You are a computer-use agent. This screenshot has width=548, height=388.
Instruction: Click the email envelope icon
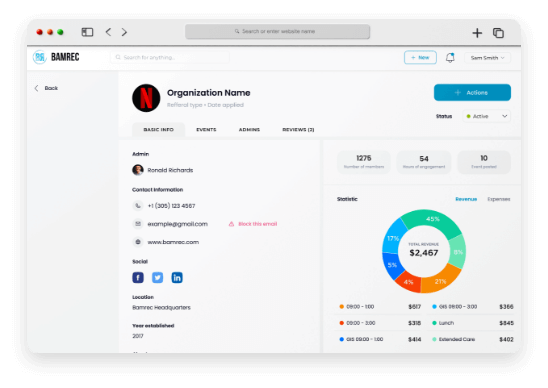[x=138, y=224]
